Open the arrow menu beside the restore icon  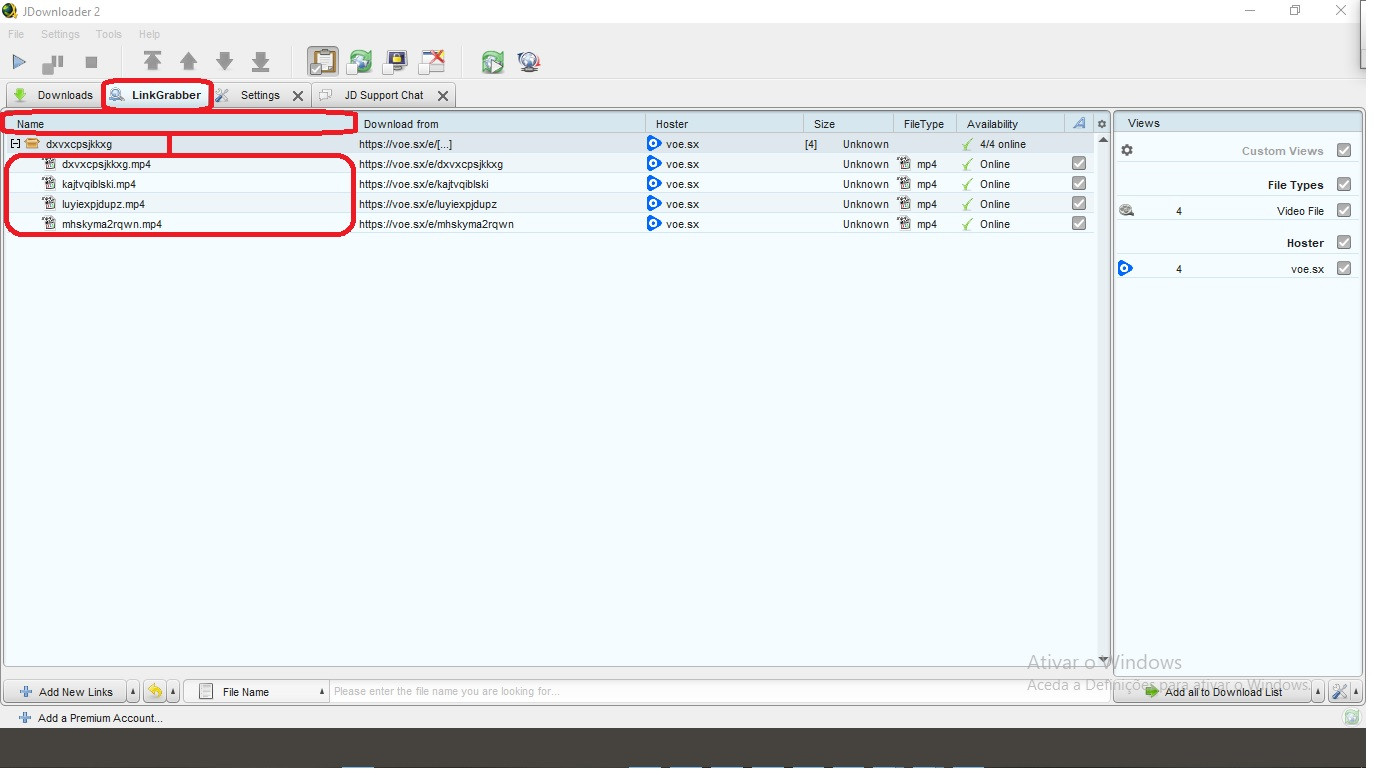tap(173, 691)
